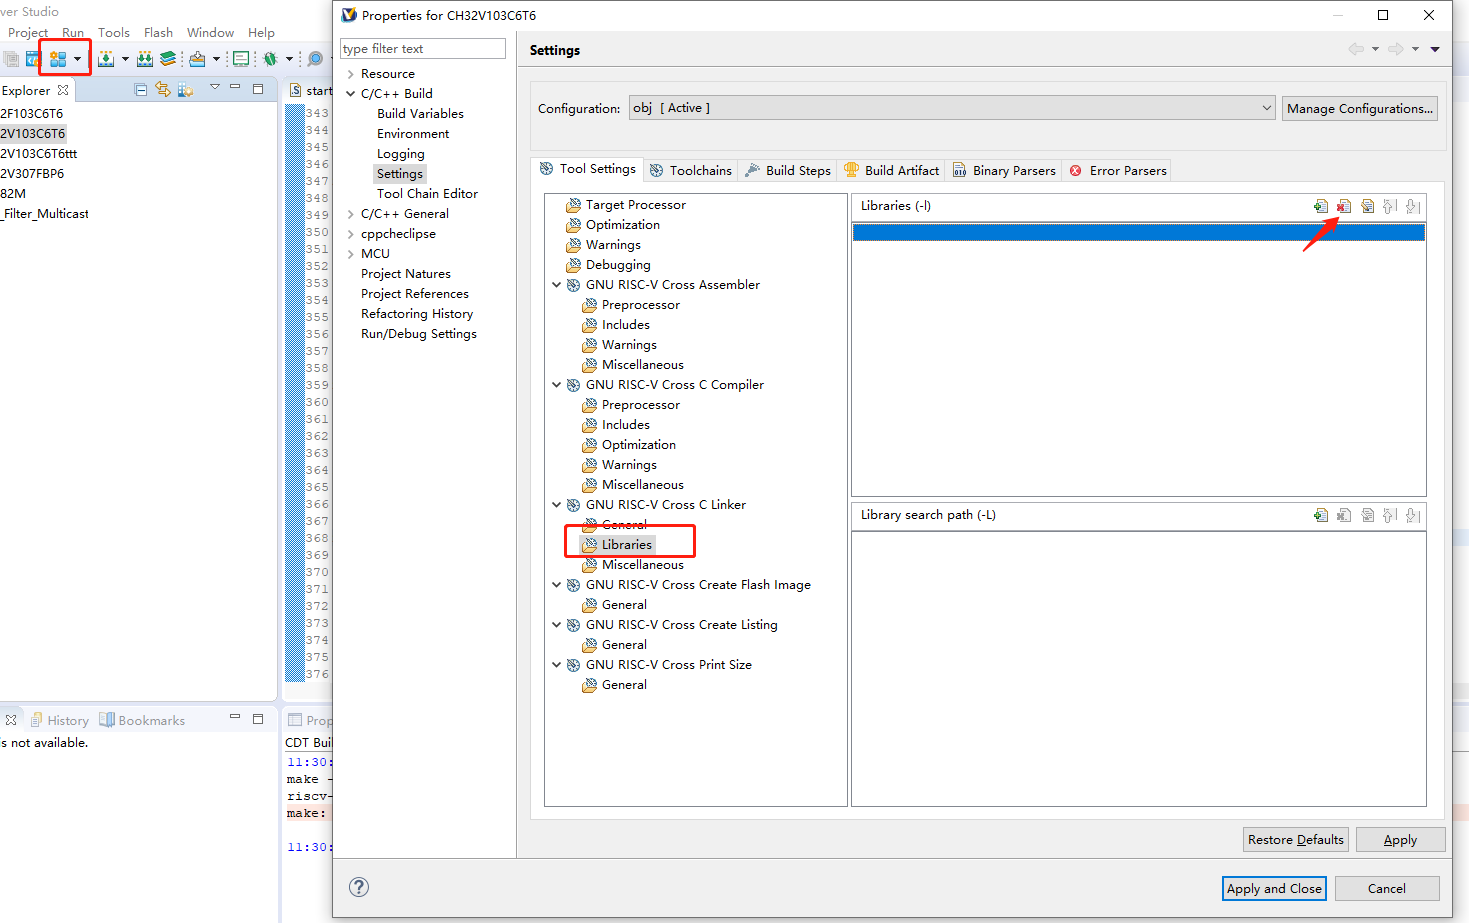Open the dialog Help question mark icon

pyautogui.click(x=359, y=887)
